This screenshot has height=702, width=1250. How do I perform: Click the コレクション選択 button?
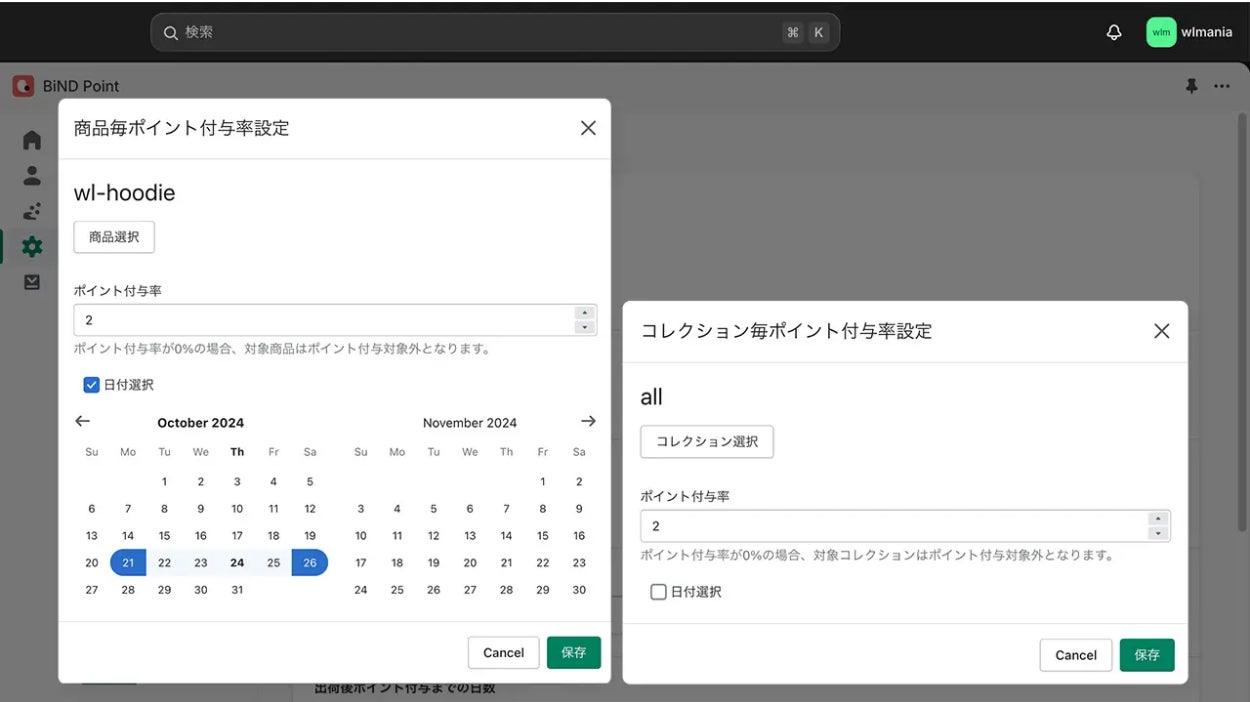click(707, 441)
